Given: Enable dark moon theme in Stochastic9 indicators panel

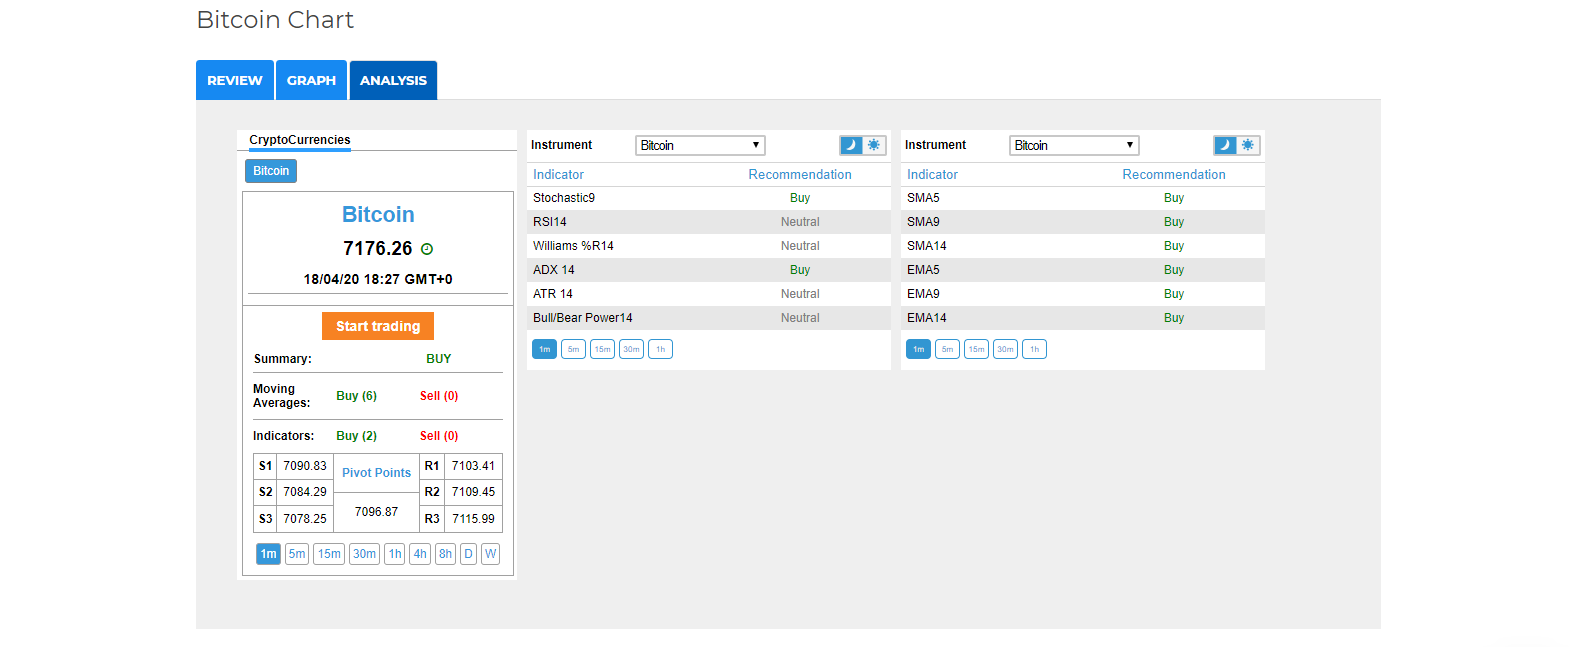Looking at the screenshot, I should [851, 145].
